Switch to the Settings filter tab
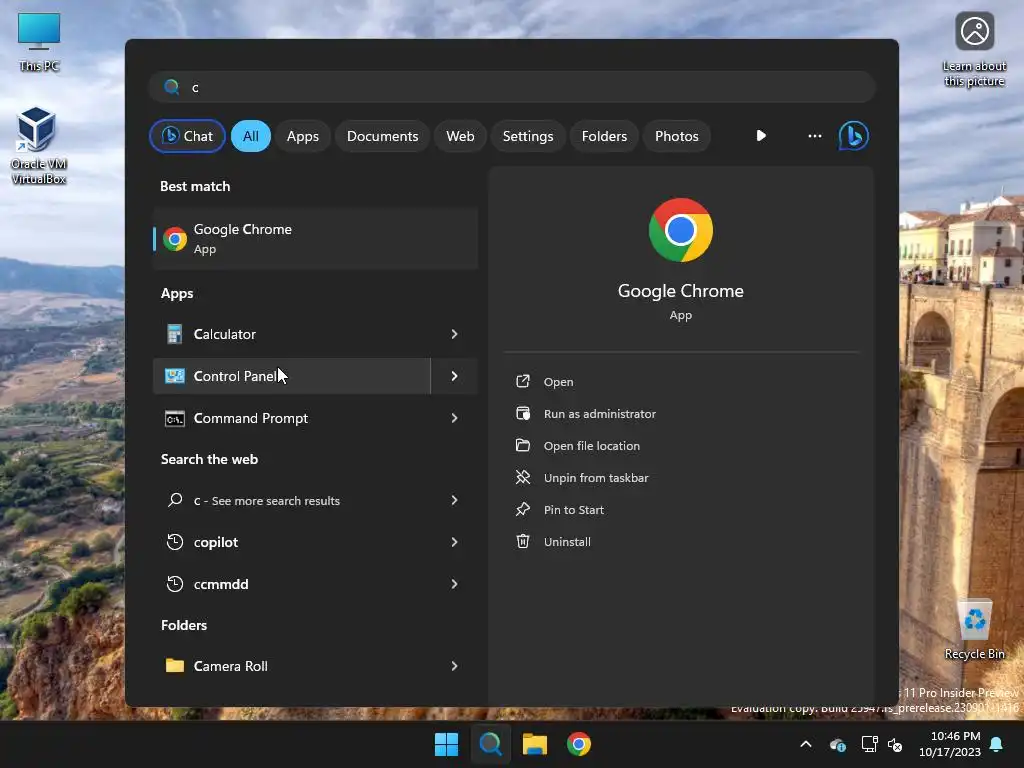Screen dimensions: 1024x768 click(528, 136)
